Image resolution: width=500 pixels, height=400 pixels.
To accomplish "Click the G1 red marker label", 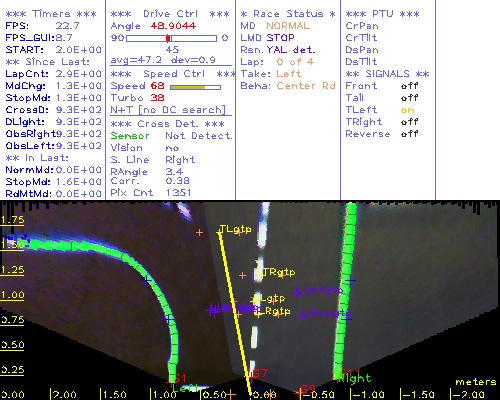I will pyautogui.click(x=180, y=378).
